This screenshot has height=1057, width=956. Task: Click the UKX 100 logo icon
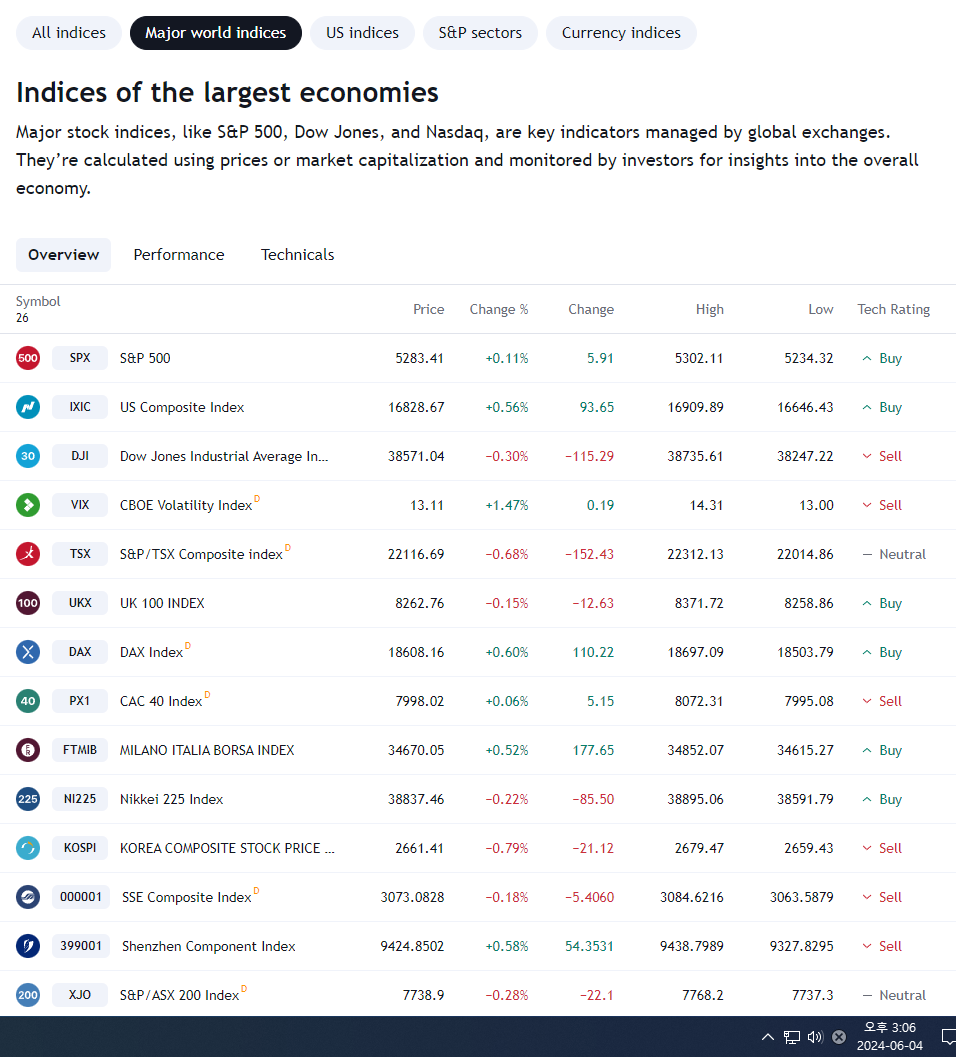[x=28, y=603]
